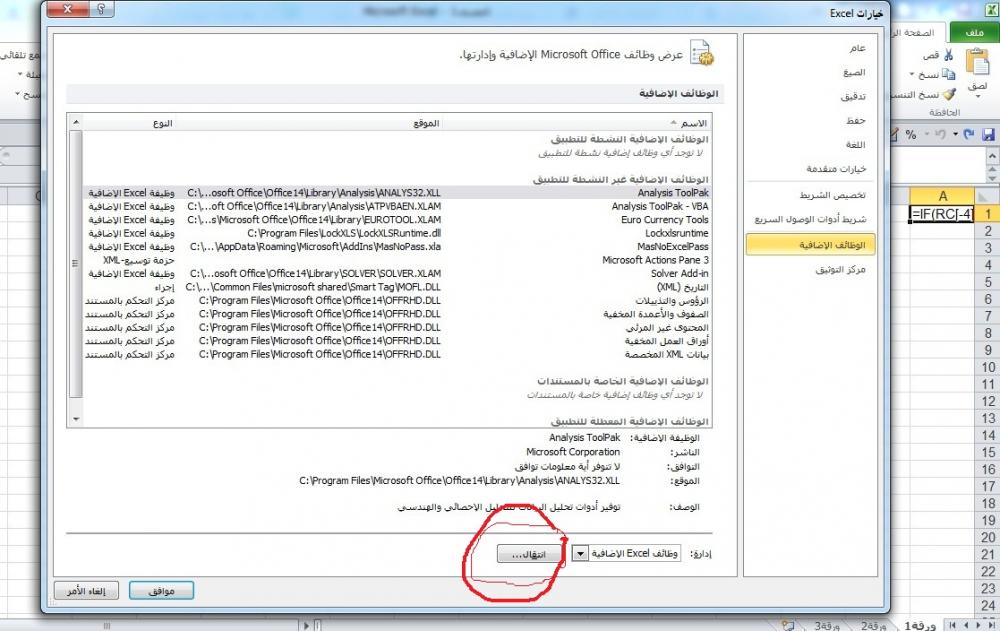
Task: Open the ملف (File) ribbon tab
Action: (x=974, y=33)
